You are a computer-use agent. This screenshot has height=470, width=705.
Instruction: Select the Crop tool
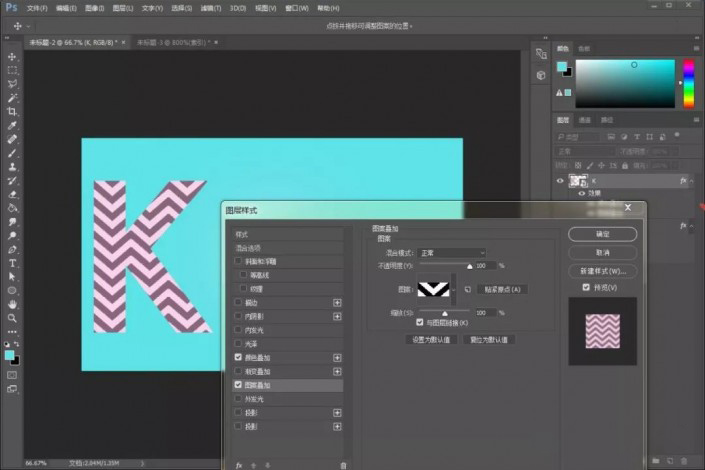click(12, 111)
